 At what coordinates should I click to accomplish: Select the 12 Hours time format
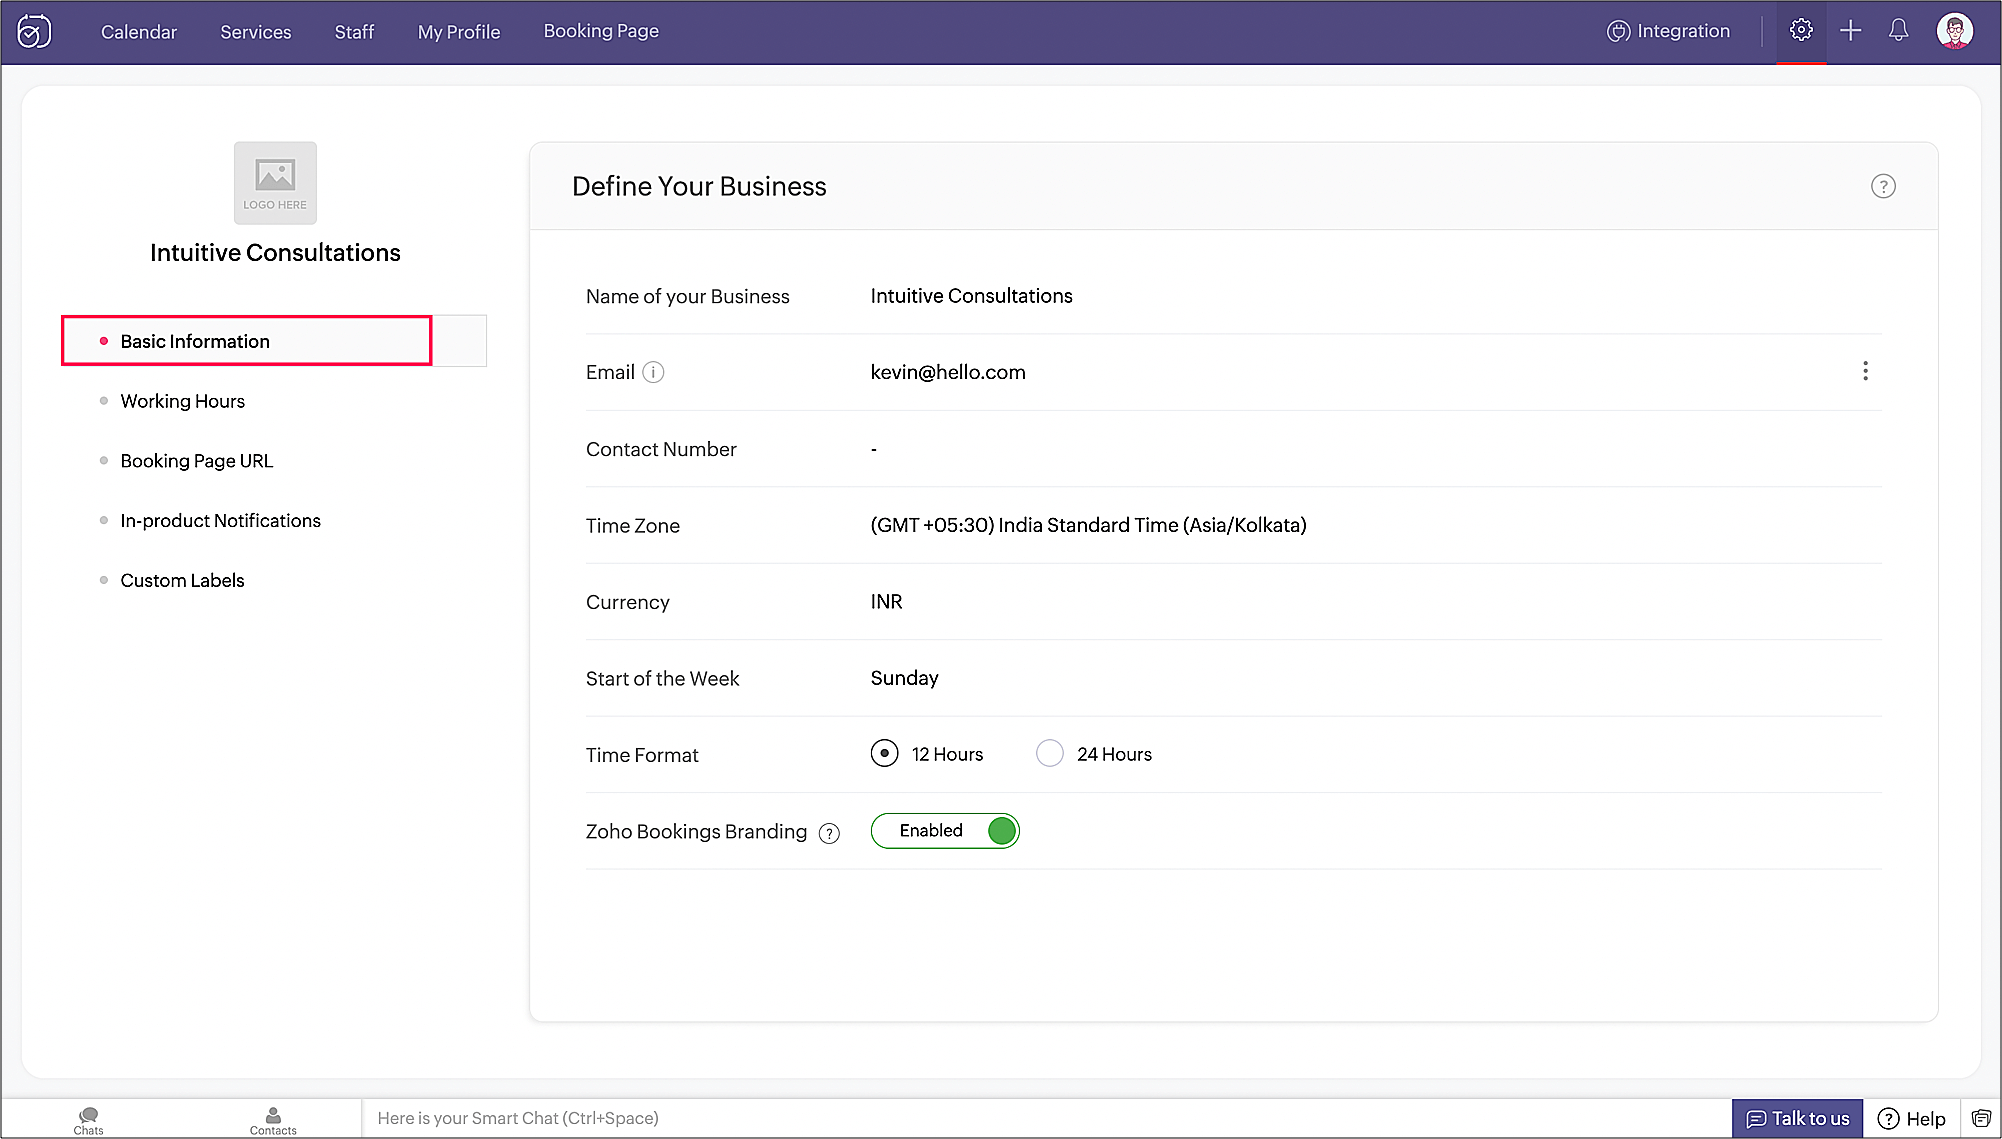(884, 753)
